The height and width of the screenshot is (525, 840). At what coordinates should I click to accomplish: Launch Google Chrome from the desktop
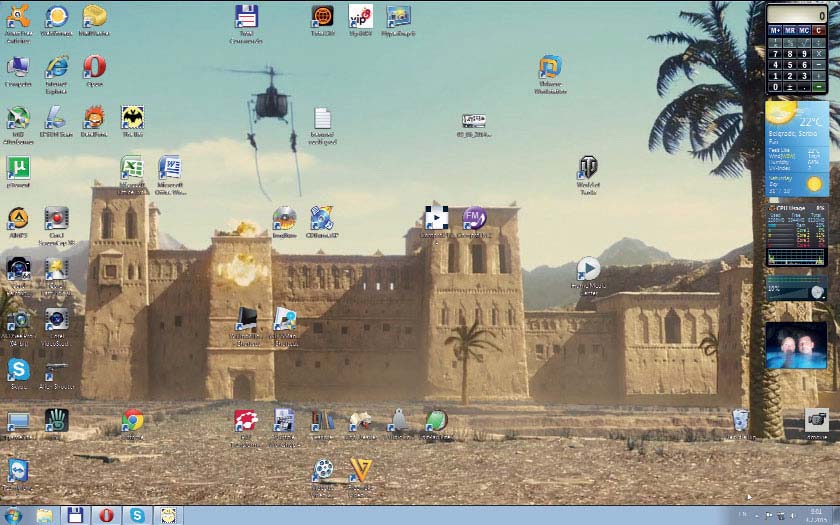point(132,421)
